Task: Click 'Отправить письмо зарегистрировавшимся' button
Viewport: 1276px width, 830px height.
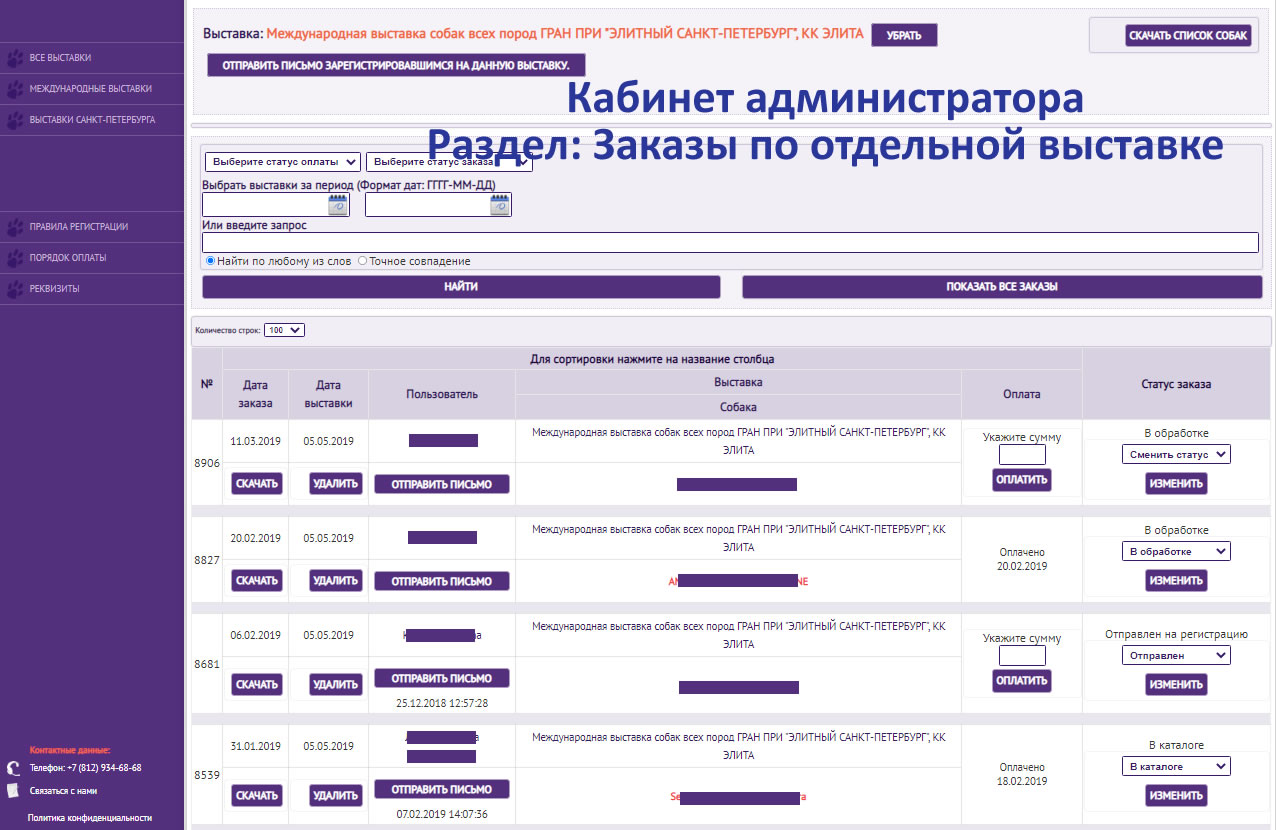Action: click(x=396, y=65)
